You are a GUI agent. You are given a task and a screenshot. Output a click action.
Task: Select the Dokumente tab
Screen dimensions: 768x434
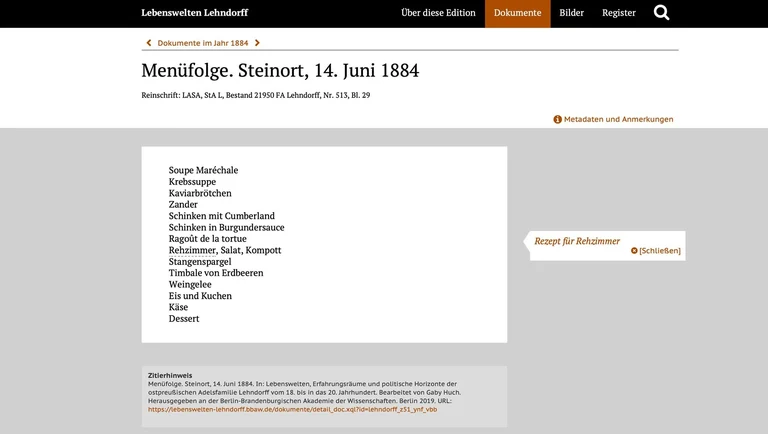(x=517, y=13)
